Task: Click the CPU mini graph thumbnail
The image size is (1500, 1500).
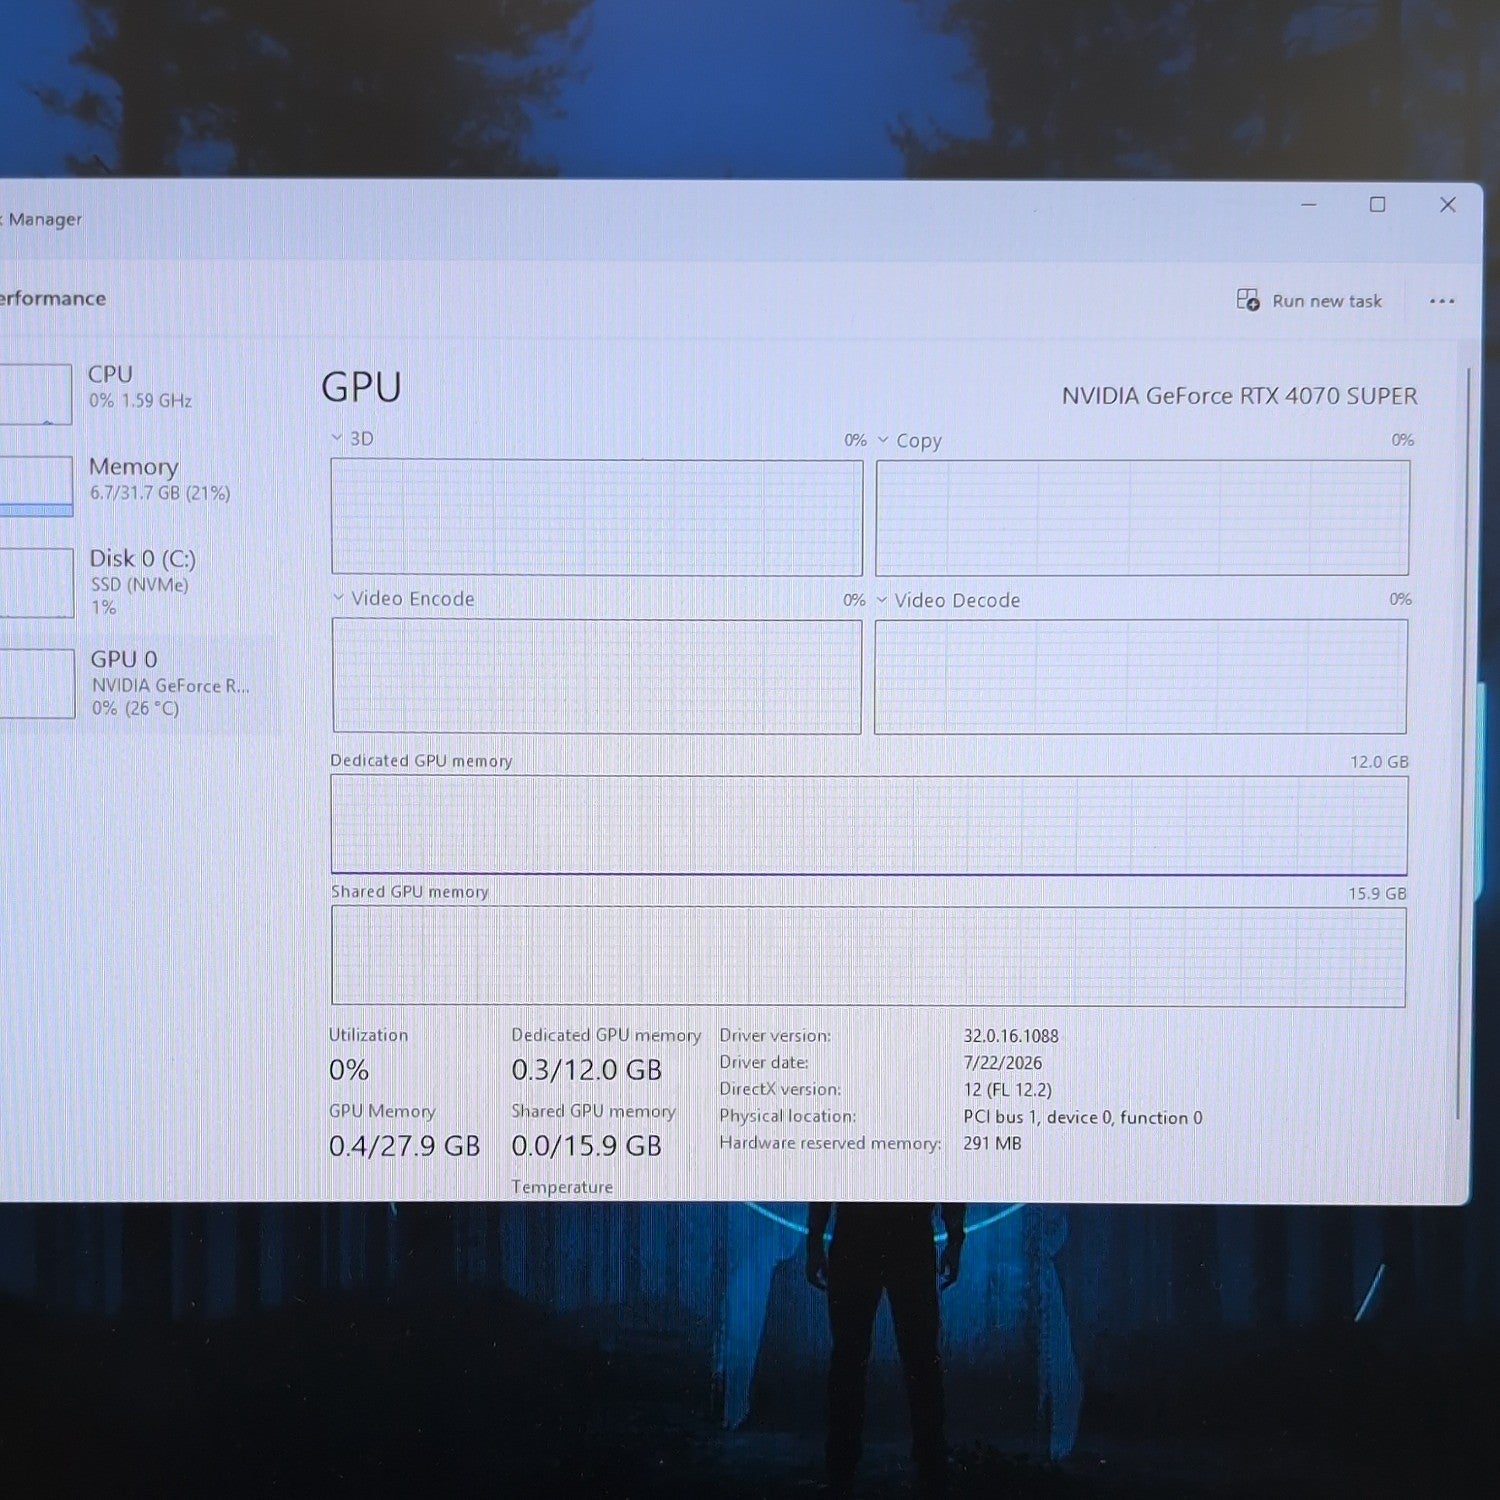Action: tap(35, 394)
